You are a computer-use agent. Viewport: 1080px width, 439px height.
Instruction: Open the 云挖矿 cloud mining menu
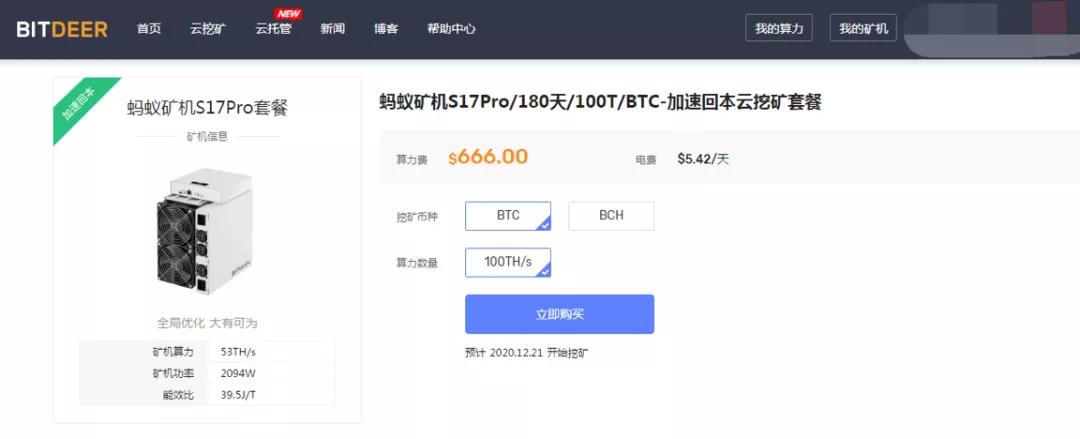point(208,29)
